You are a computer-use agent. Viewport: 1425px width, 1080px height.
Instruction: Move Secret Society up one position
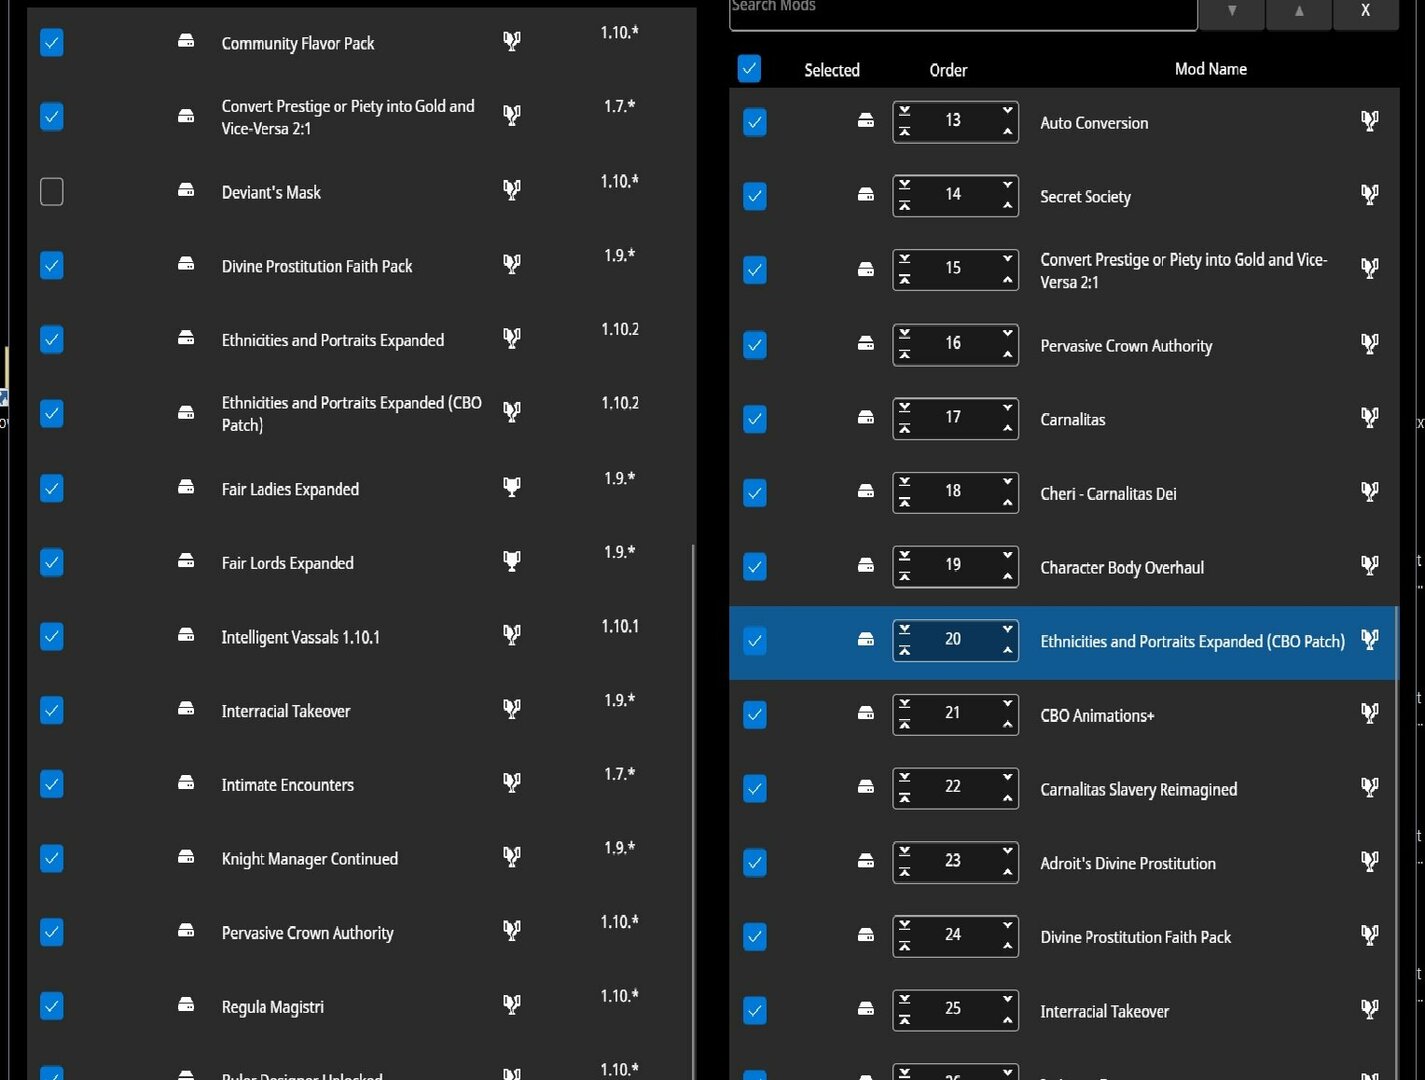(x=1007, y=206)
